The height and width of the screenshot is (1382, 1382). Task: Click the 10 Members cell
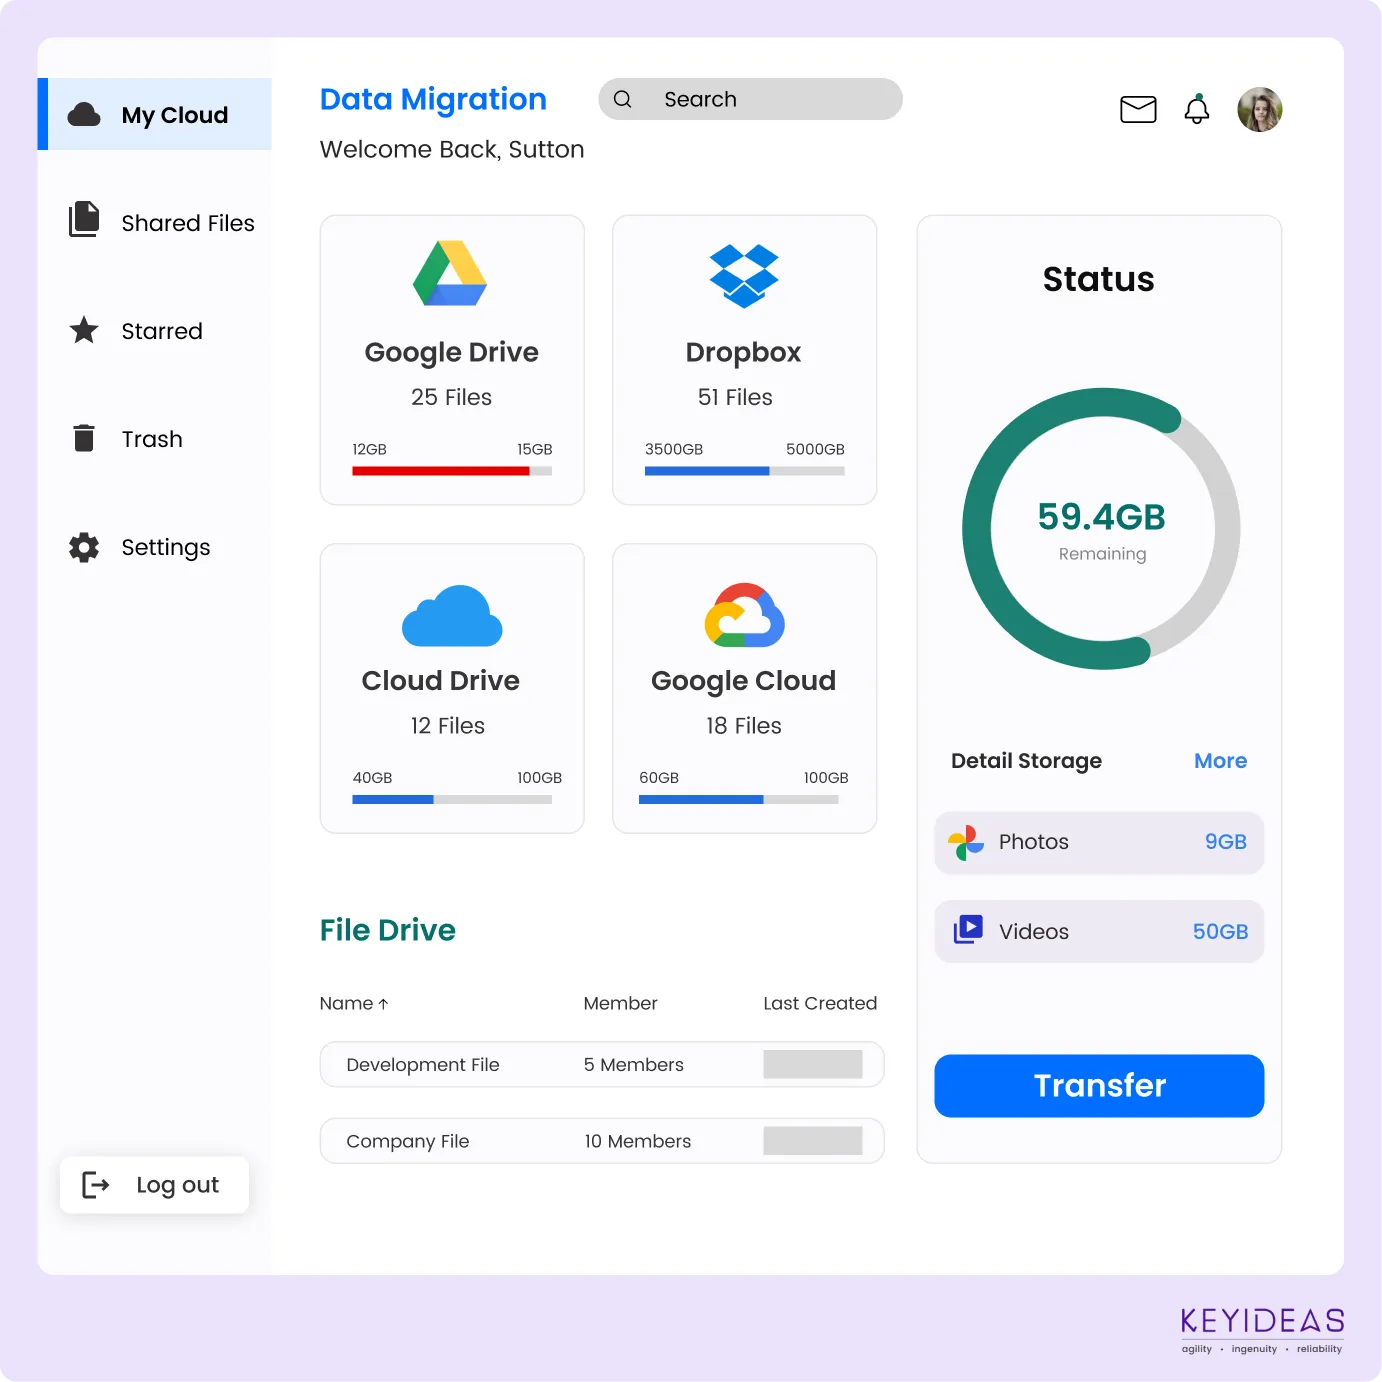pyautogui.click(x=638, y=1141)
